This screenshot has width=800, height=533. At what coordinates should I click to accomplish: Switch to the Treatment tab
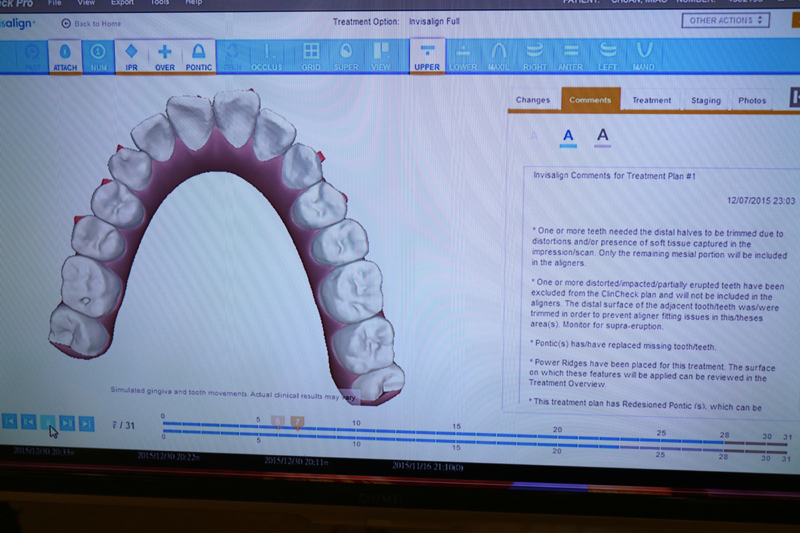click(652, 100)
